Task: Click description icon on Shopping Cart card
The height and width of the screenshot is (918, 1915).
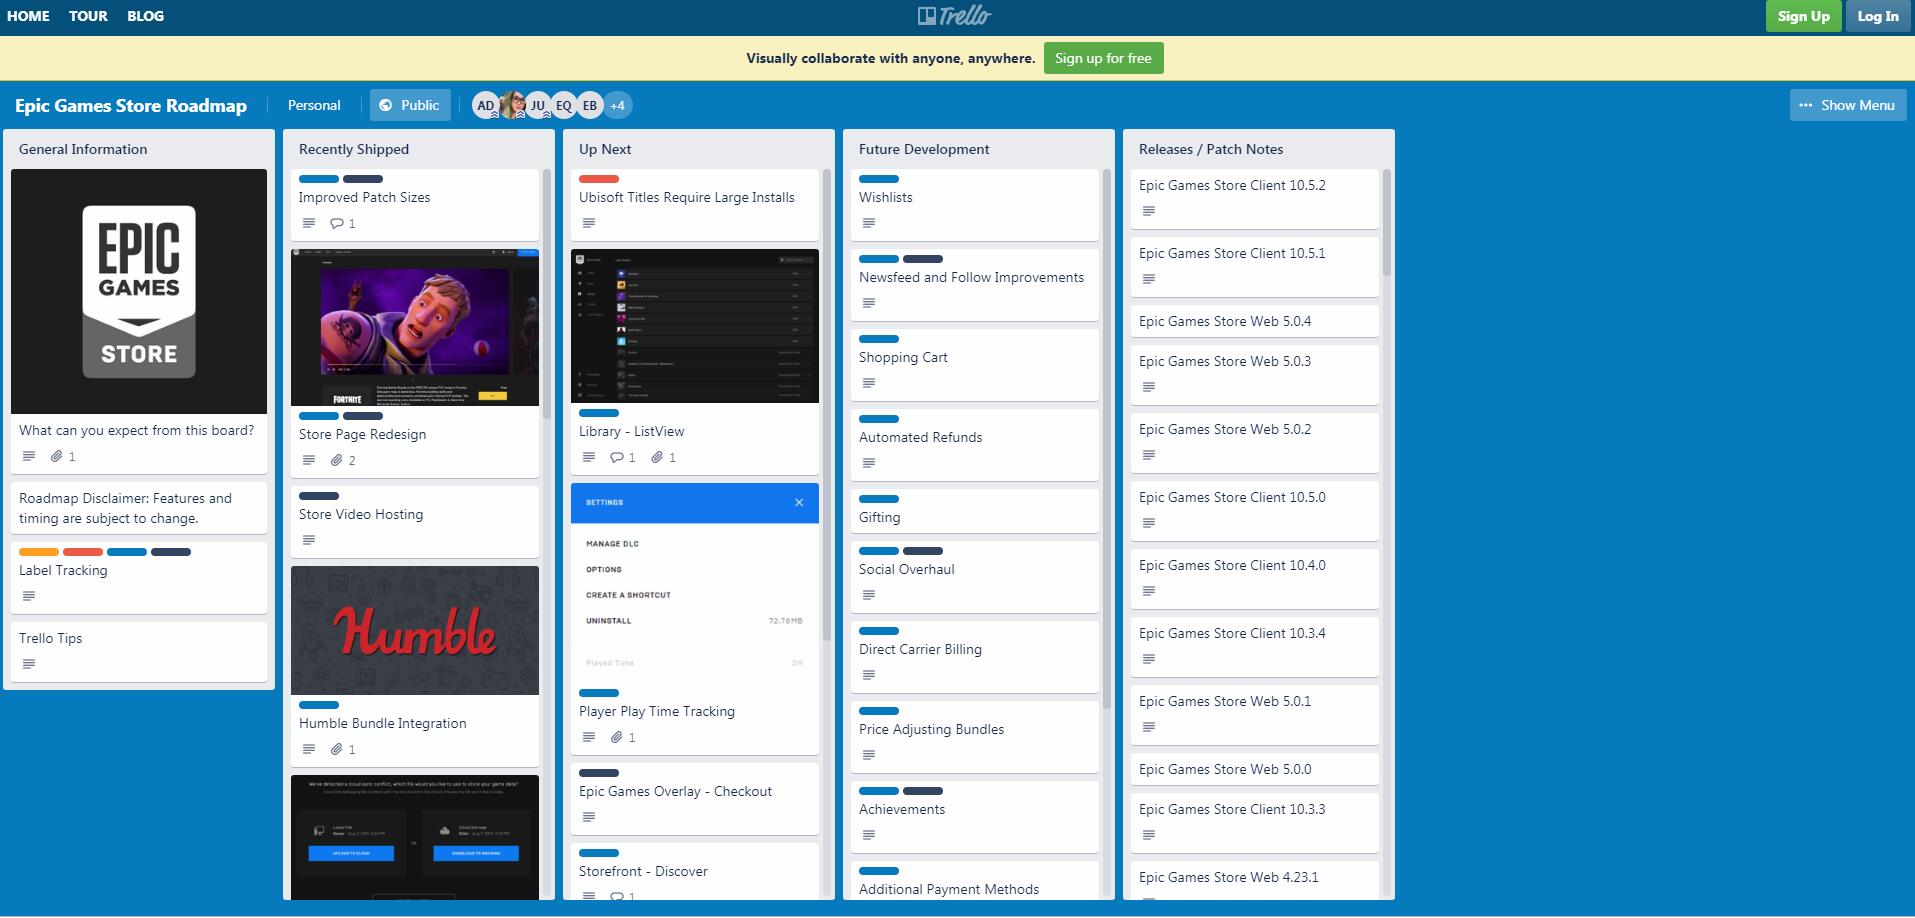Action: coord(869,383)
